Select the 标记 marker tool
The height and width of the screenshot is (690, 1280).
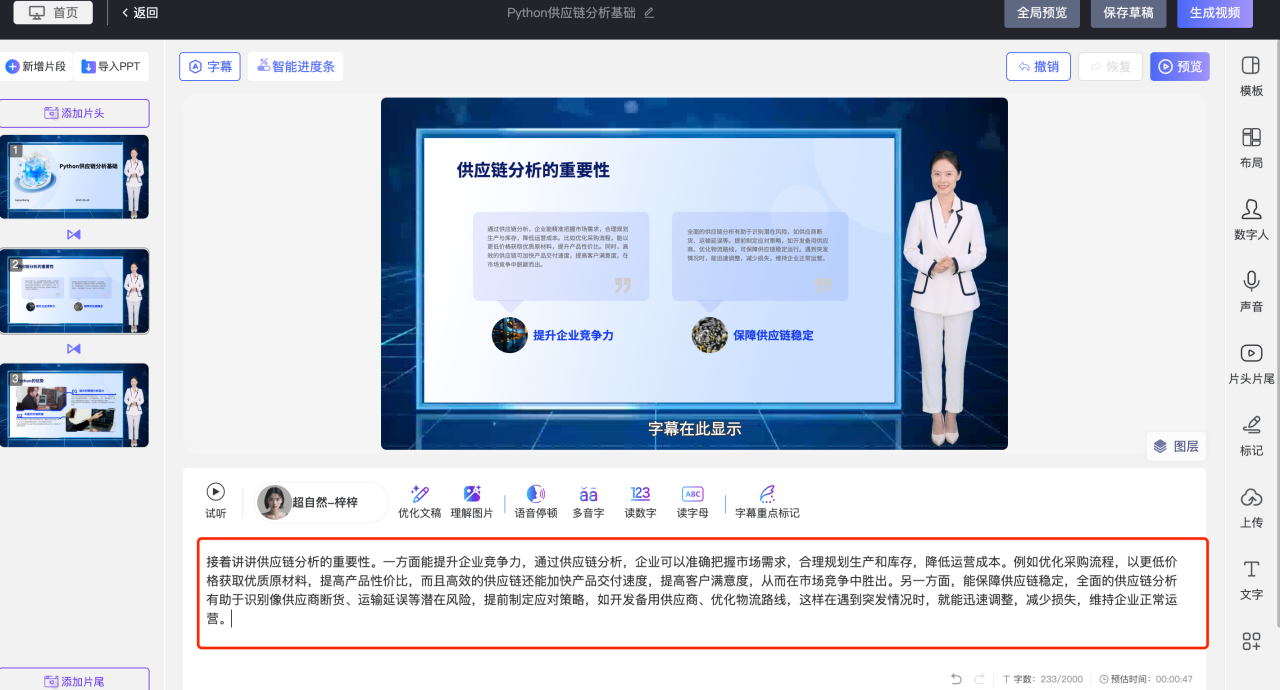pos(1251,425)
